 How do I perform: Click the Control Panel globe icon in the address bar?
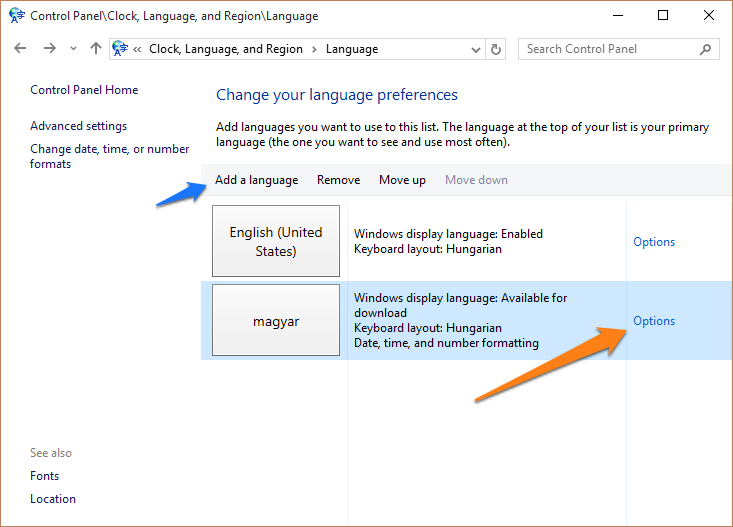(120, 48)
